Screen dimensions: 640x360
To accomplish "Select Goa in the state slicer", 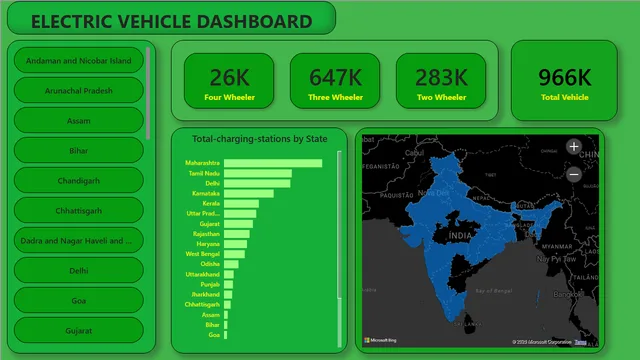I will [79, 300].
